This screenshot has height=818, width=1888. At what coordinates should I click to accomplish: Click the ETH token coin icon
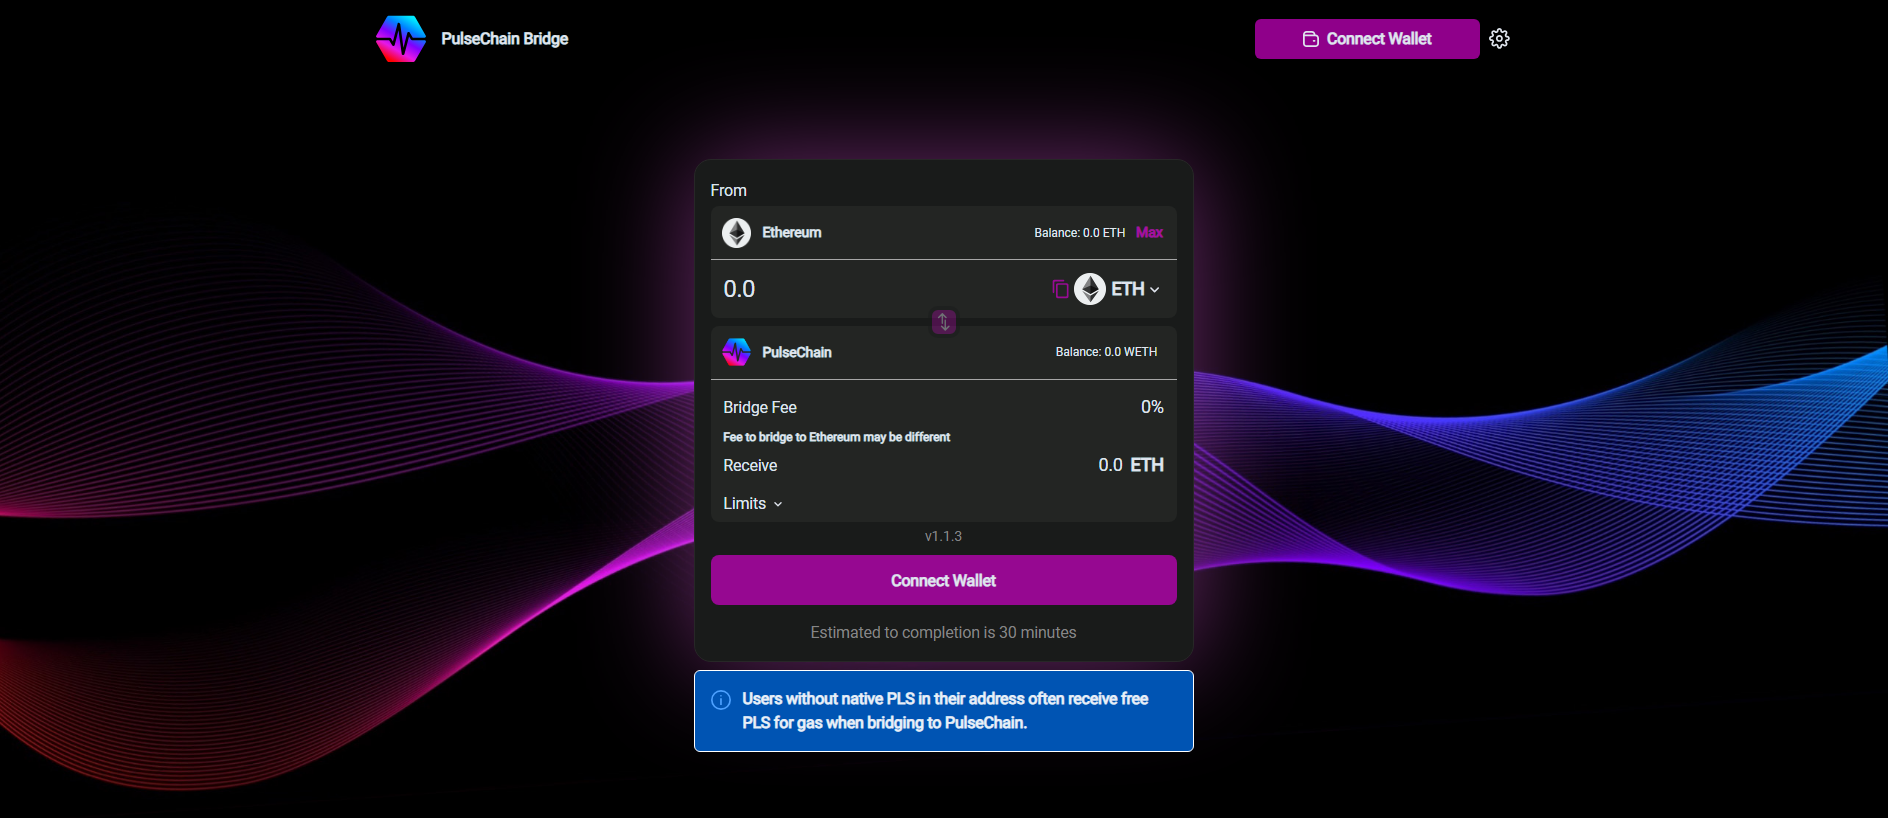(1090, 289)
